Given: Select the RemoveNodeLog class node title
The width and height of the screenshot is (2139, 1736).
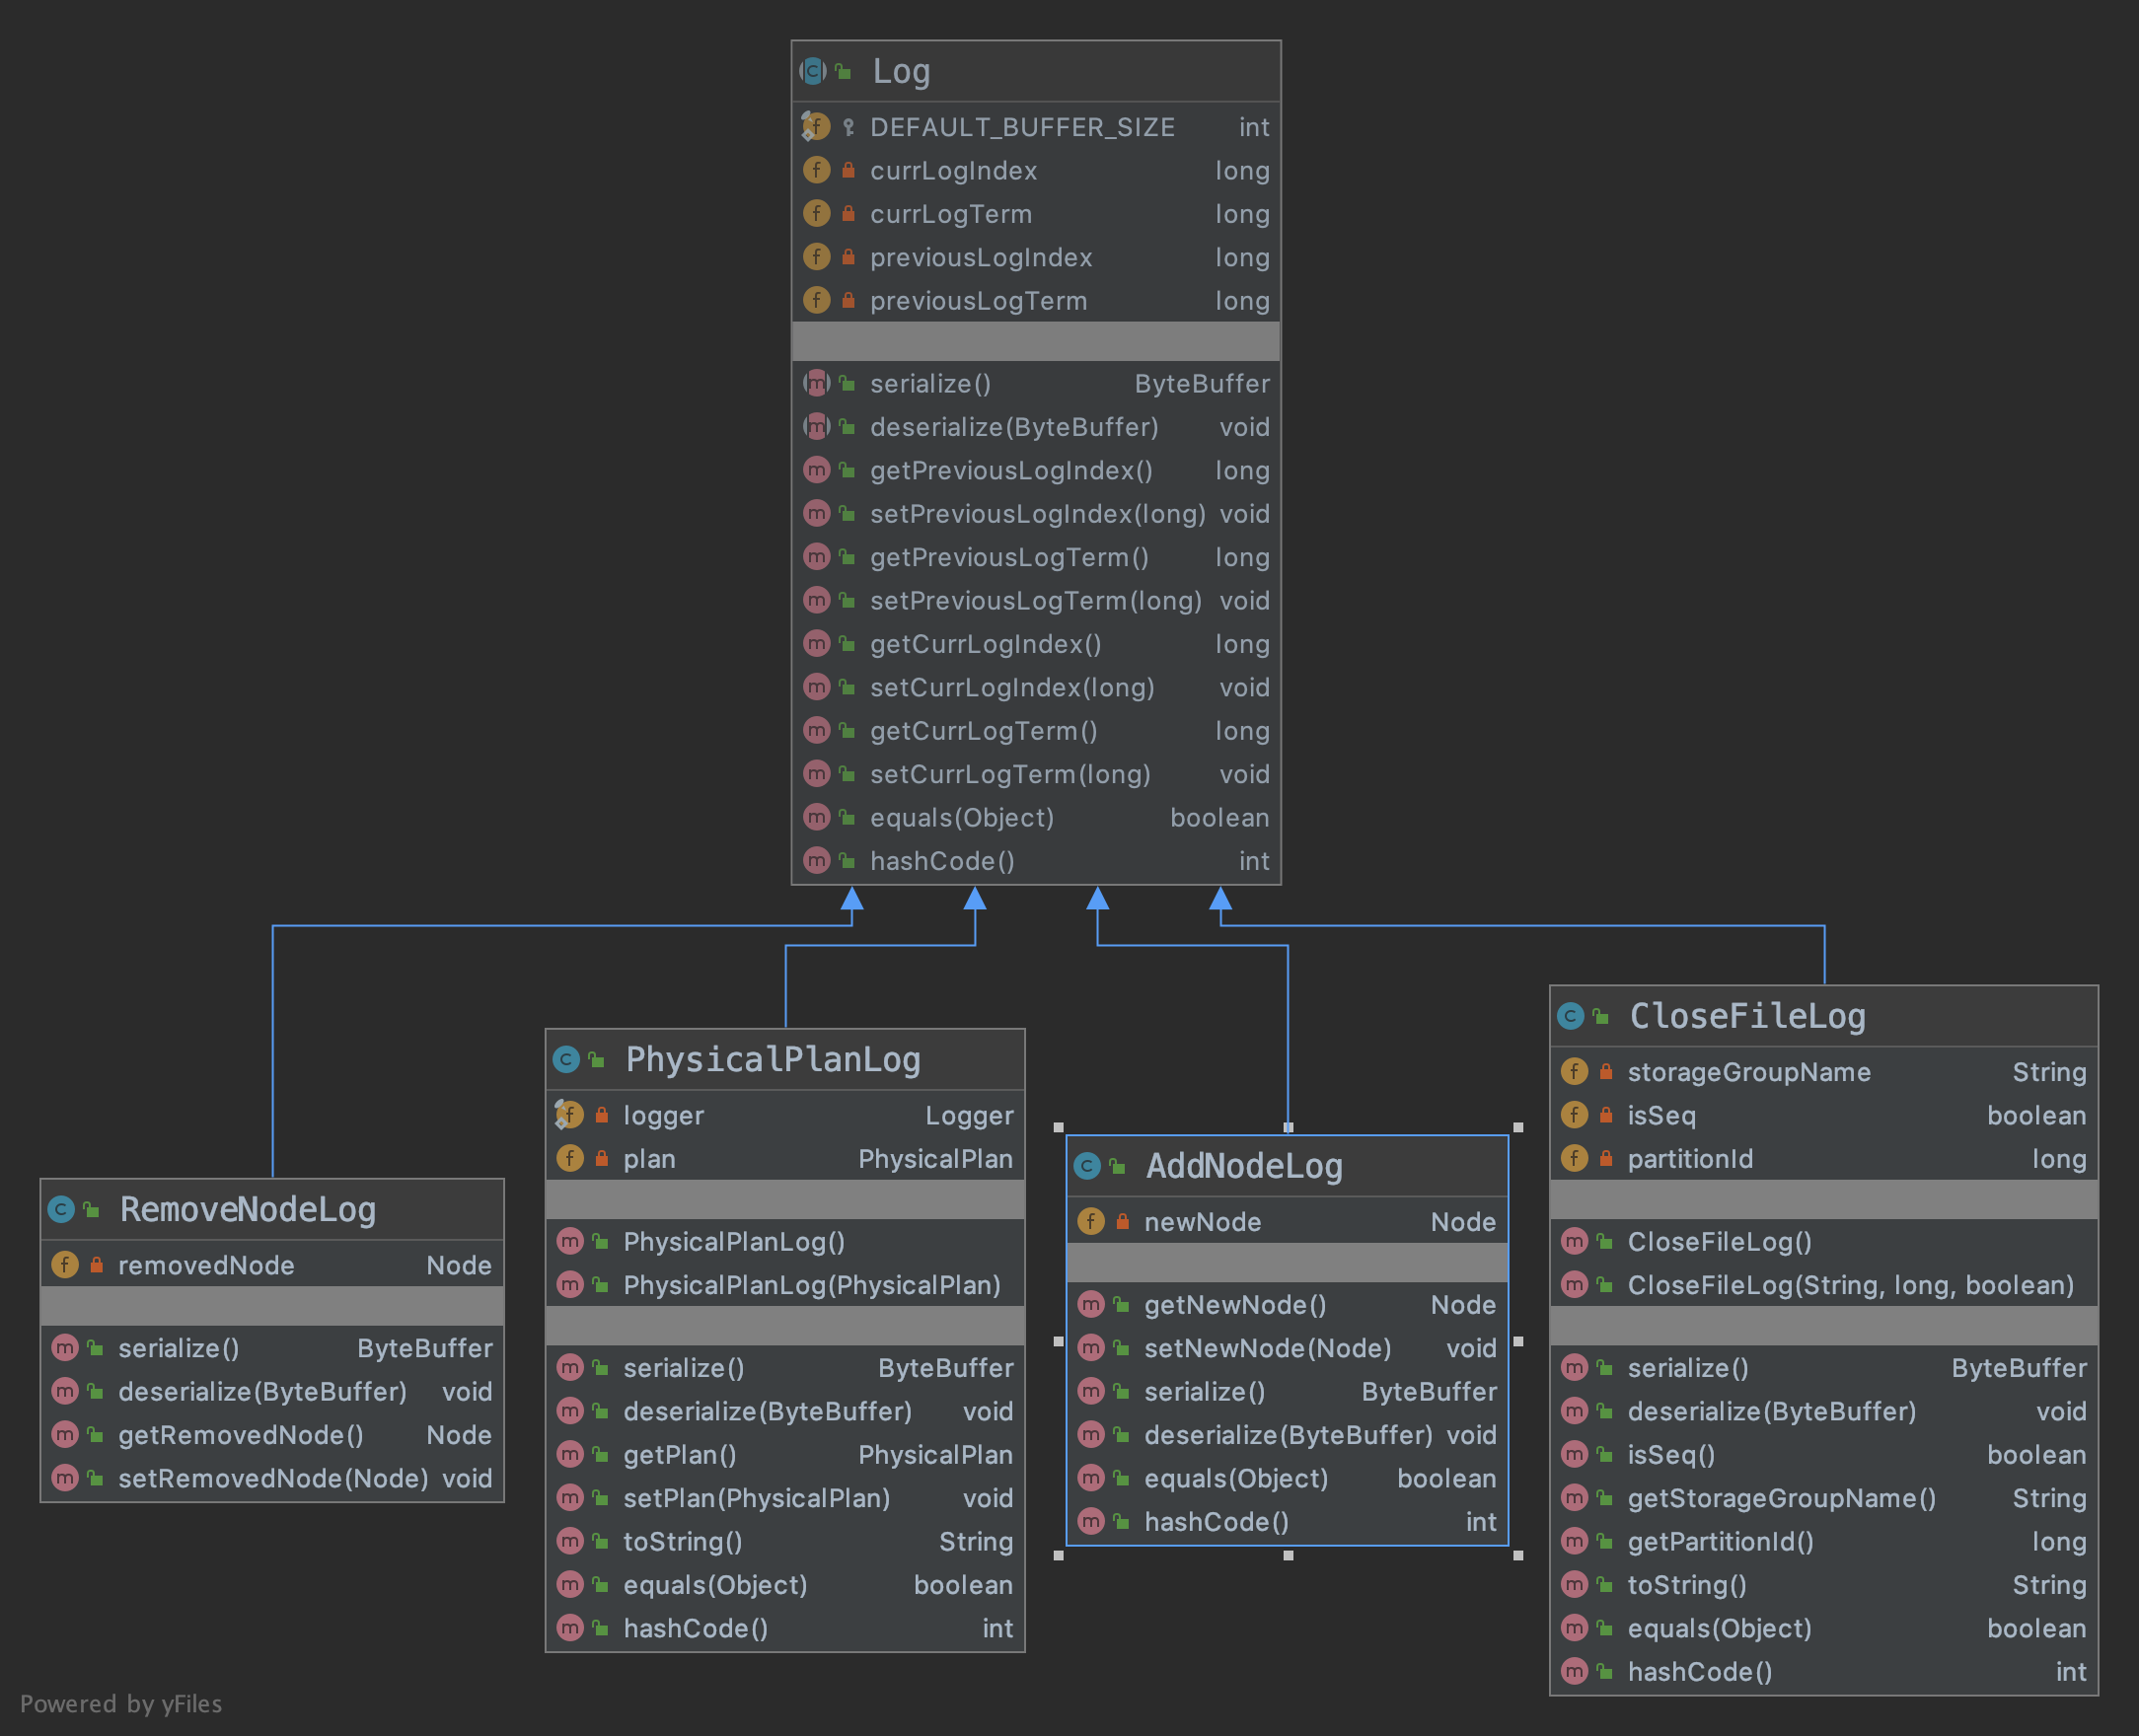Looking at the screenshot, I should click(x=247, y=1210).
